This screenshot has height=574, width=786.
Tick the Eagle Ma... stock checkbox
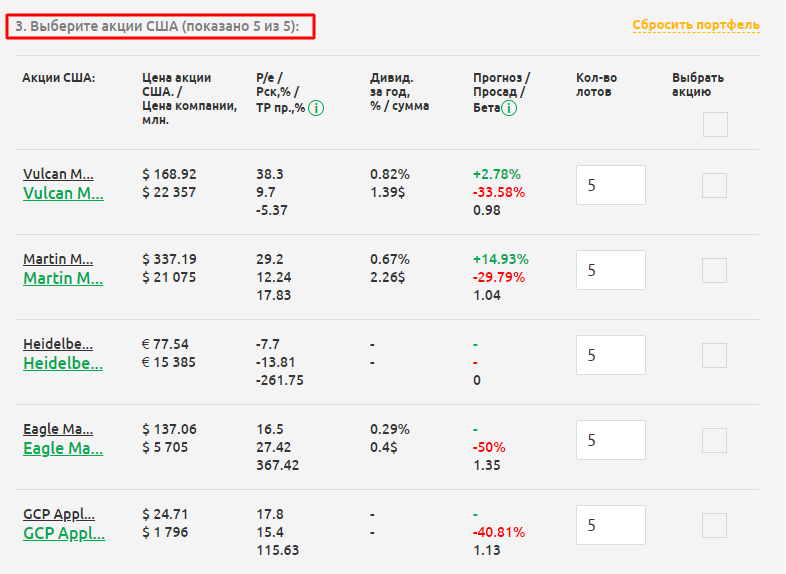715,440
